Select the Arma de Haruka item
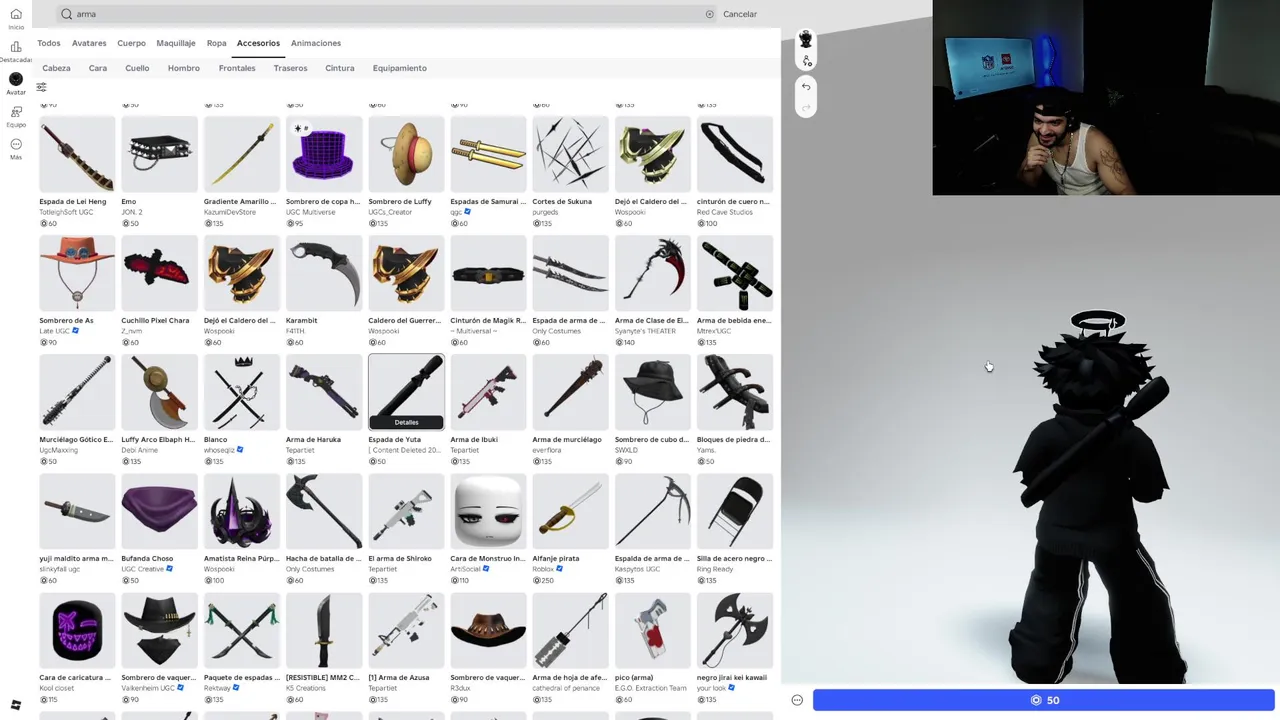Viewport: 1280px width, 720px height. (324, 392)
